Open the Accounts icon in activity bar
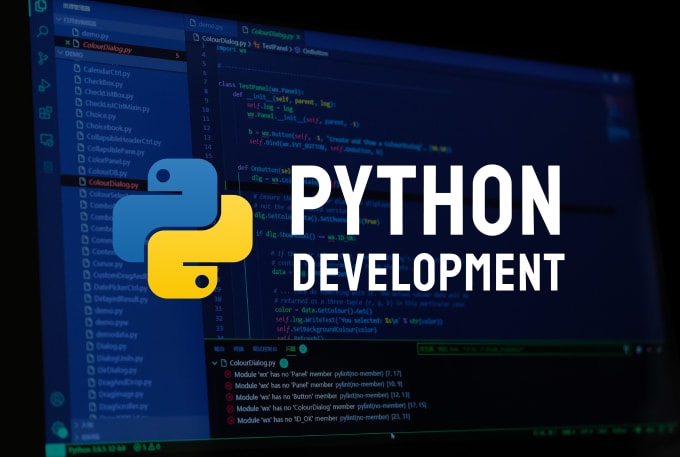Image resolution: width=680 pixels, height=457 pixels. 57,399
